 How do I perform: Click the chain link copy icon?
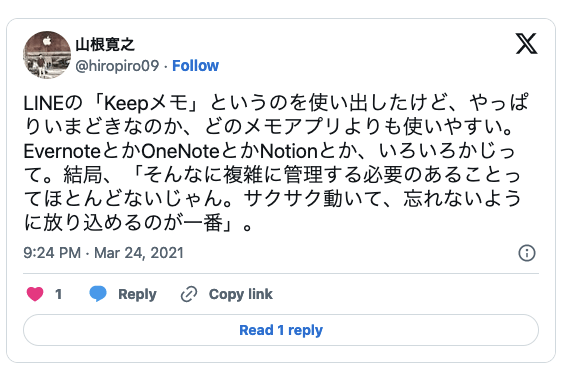coord(189,294)
